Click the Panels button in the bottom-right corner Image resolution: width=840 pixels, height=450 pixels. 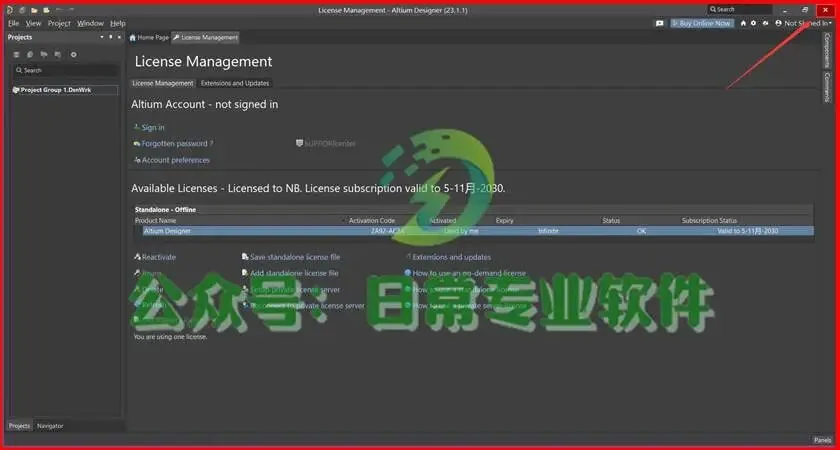pyautogui.click(x=823, y=440)
